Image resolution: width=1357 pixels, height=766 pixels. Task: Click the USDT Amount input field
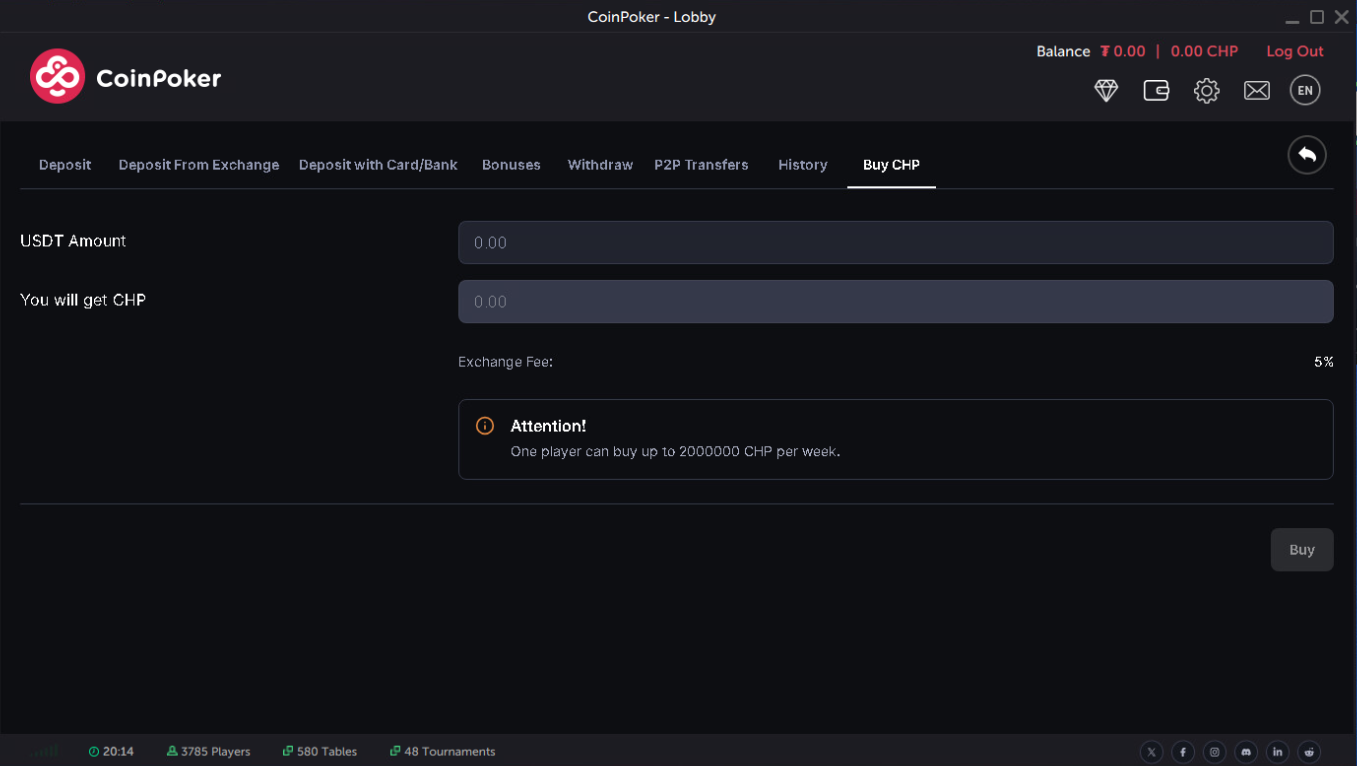click(x=895, y=242)
